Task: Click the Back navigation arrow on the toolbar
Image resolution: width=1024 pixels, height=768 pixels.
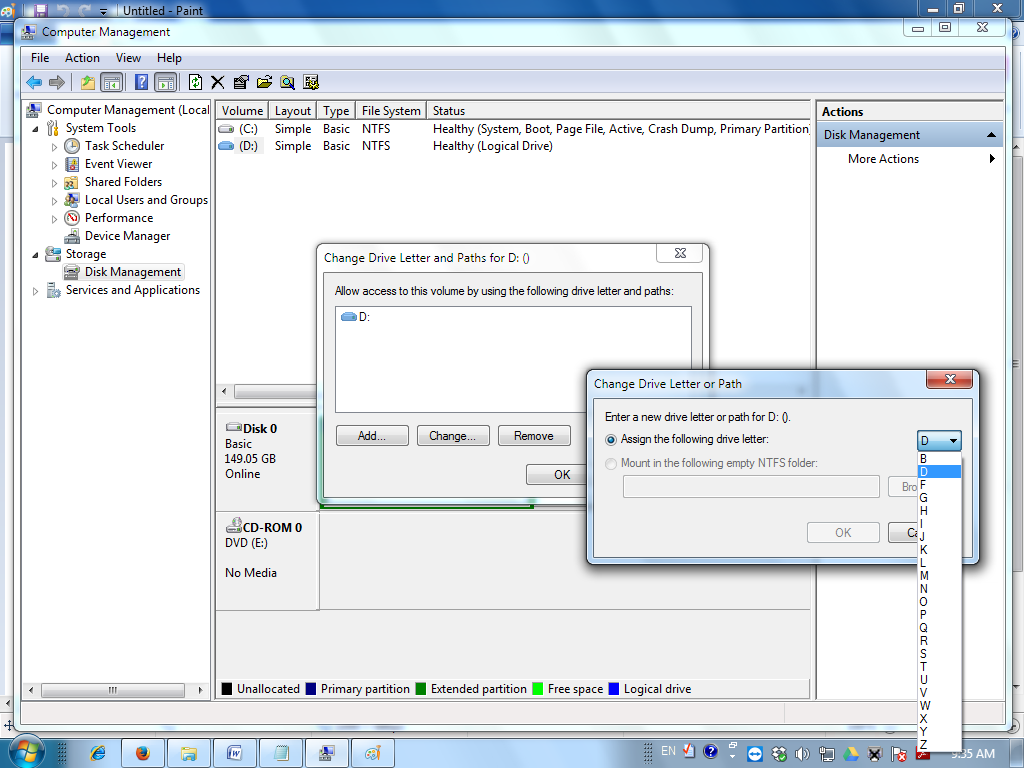Action: pos(33,82)
